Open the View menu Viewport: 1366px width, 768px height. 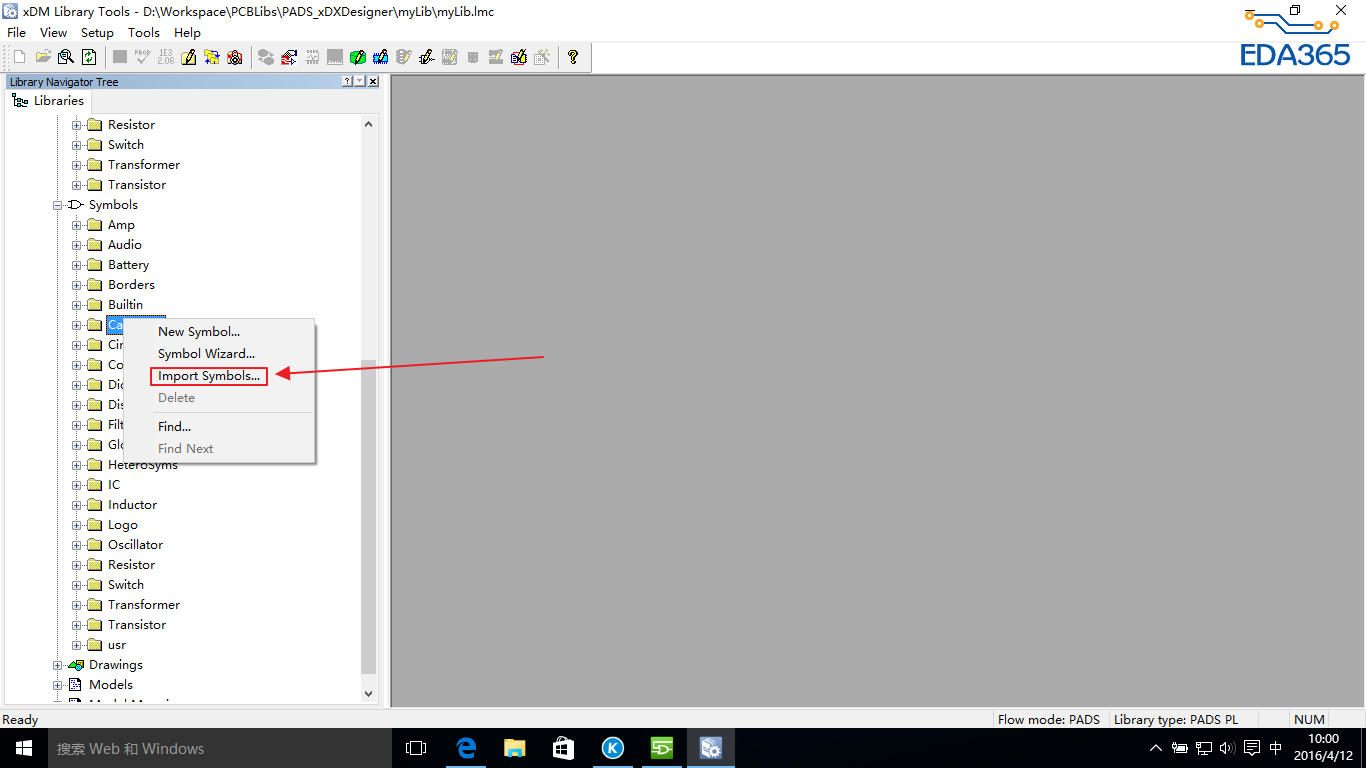tap(54, 33)
